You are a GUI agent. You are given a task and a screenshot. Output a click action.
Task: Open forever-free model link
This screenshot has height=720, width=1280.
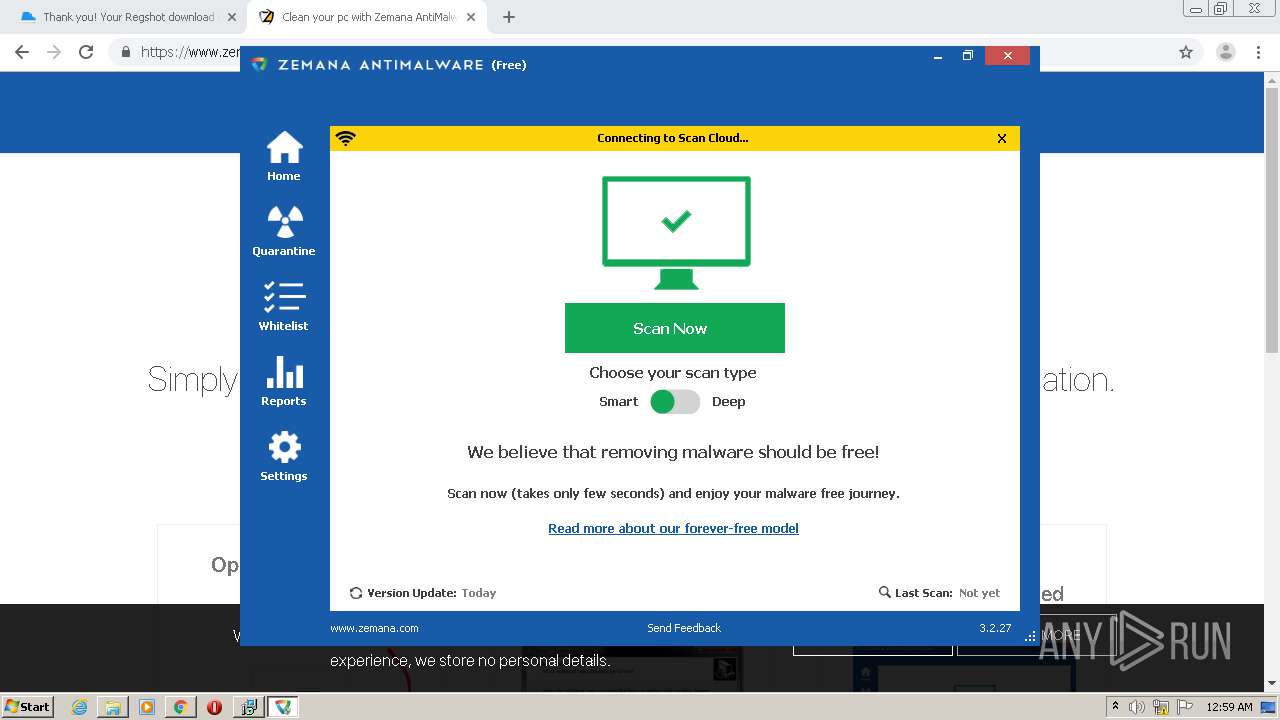click(x=673, y=528)
